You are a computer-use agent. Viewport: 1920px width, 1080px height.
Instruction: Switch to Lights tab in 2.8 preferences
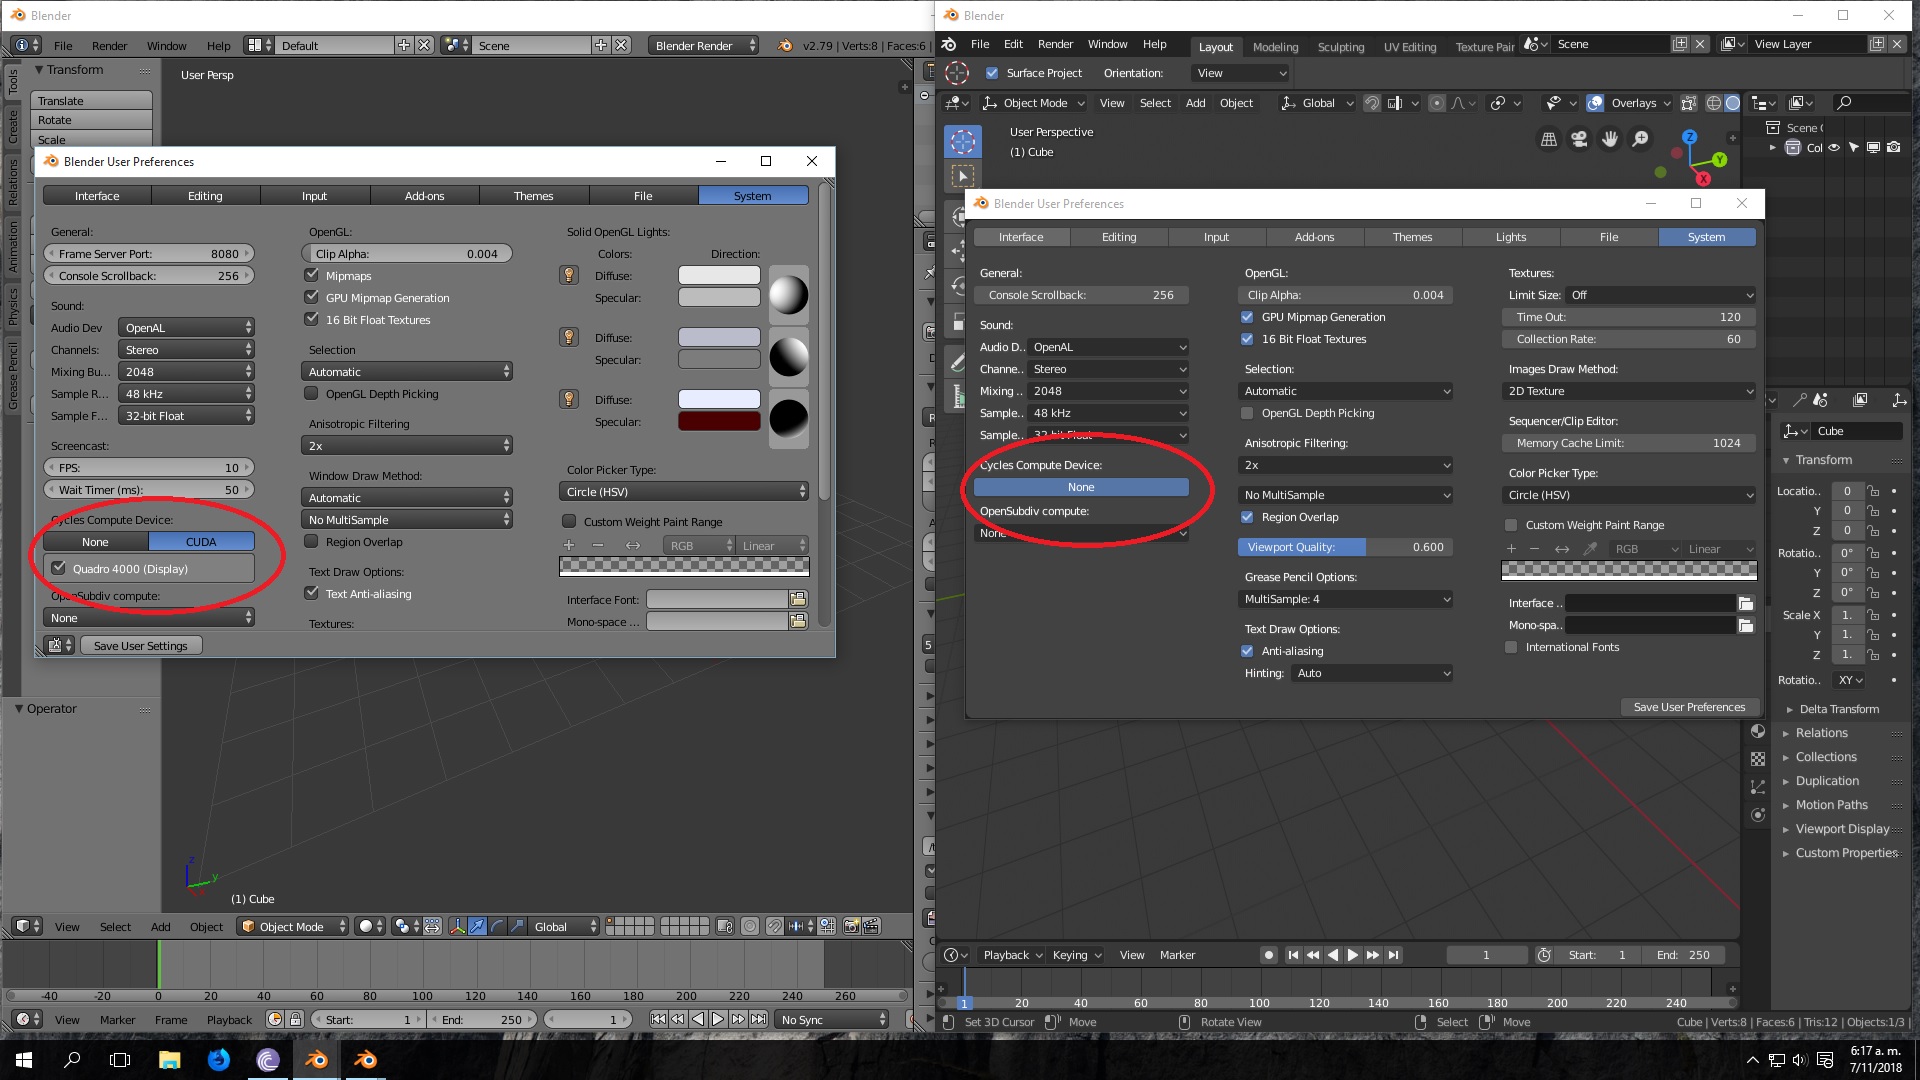coord(1510,237)
